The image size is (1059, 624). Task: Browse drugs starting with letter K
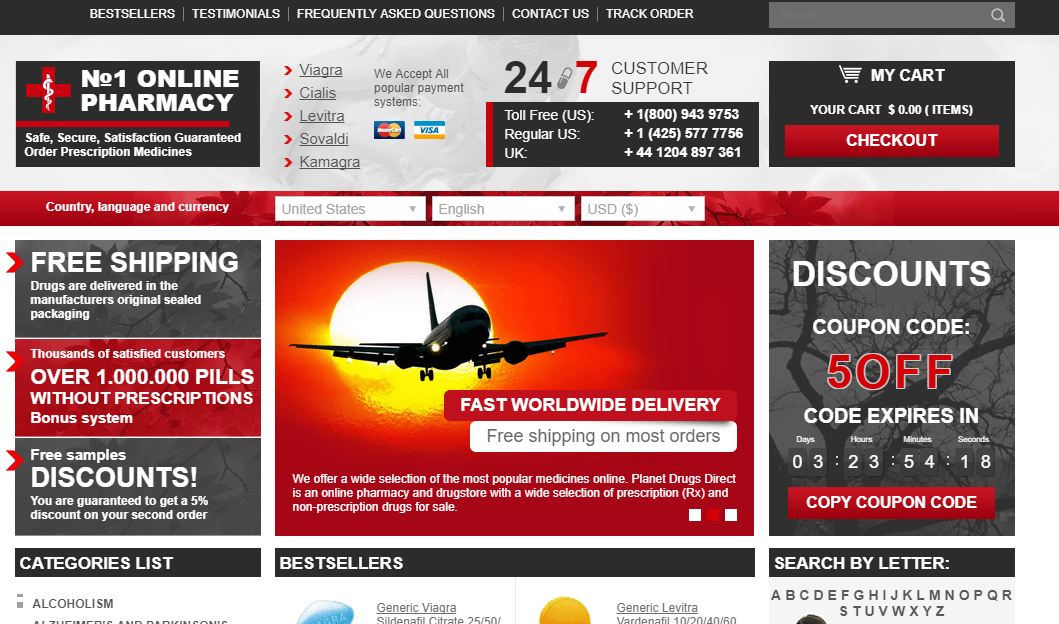point(908,596)
